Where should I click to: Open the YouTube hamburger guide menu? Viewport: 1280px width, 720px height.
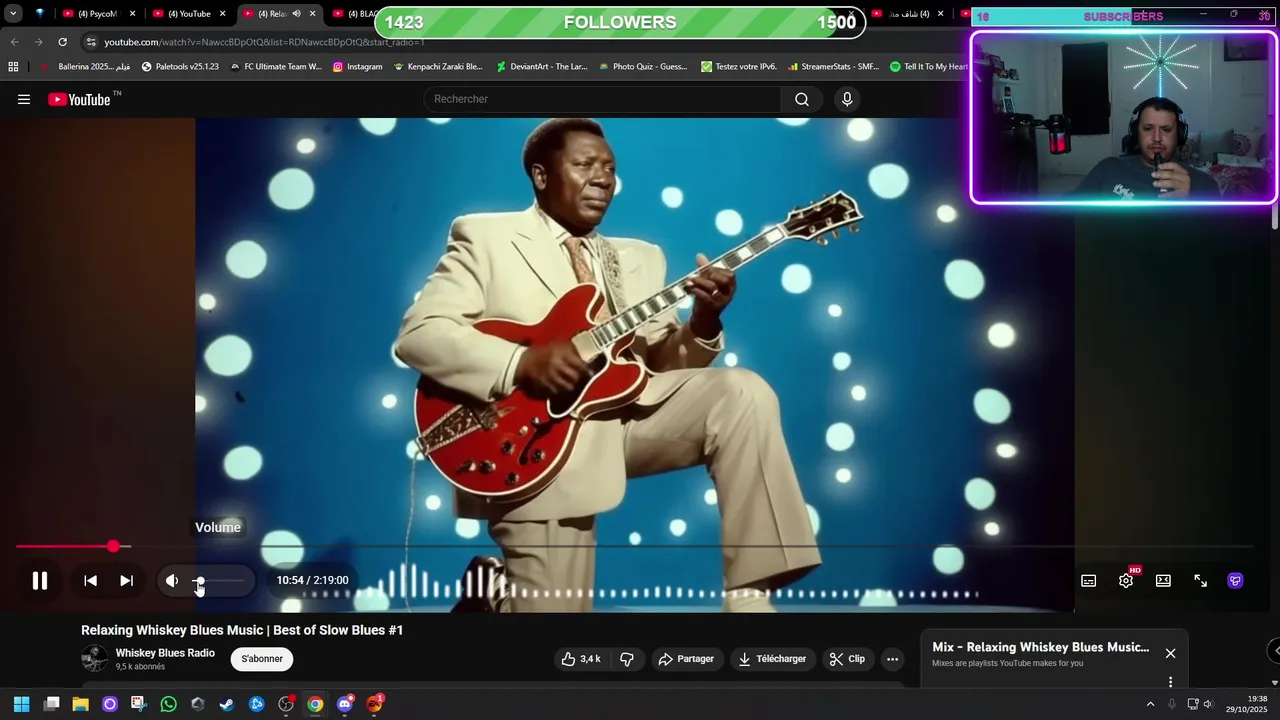[x=24, y=99]
